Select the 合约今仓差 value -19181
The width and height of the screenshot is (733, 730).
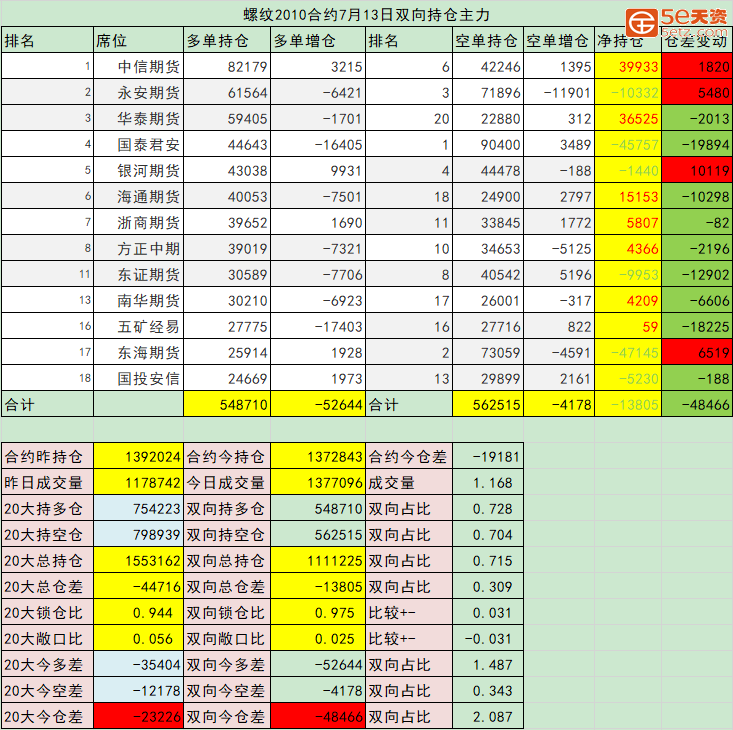488,456
